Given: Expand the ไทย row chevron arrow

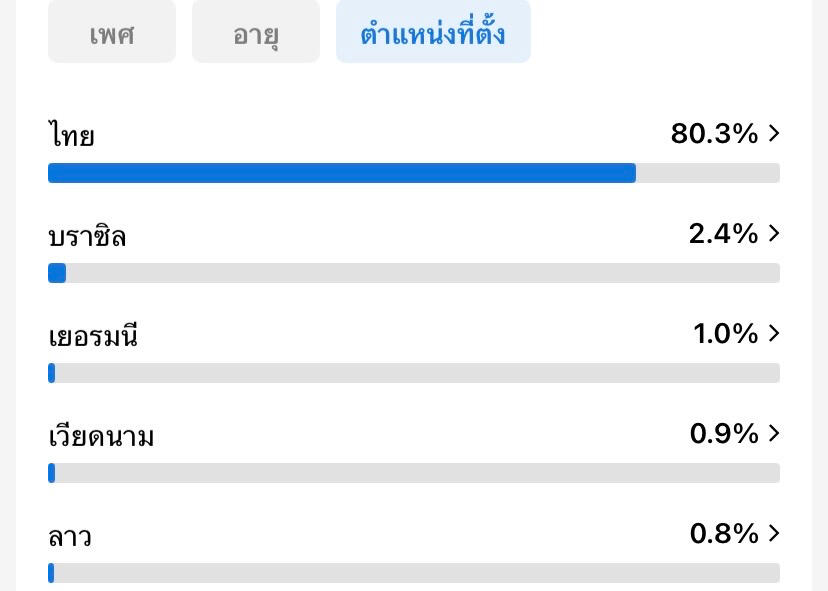Looking at the screenshot, I should tap(773, 133).
